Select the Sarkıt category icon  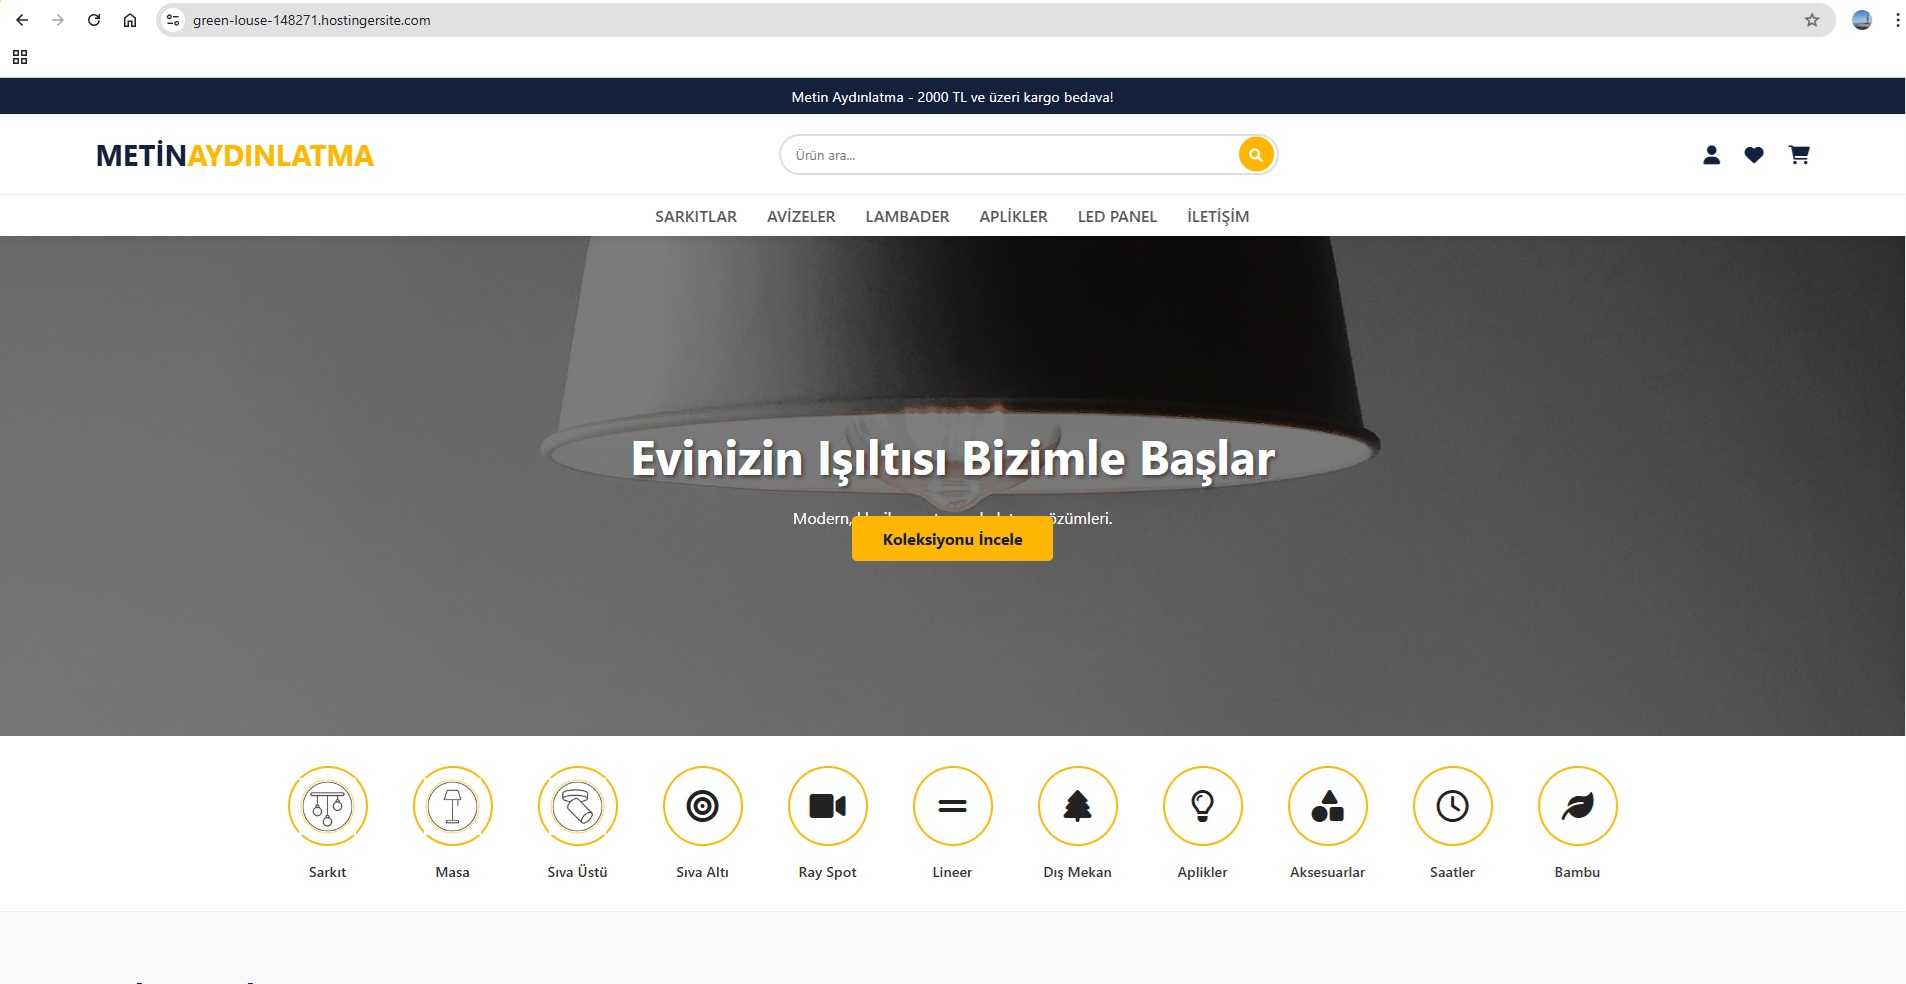pos(328,805)
